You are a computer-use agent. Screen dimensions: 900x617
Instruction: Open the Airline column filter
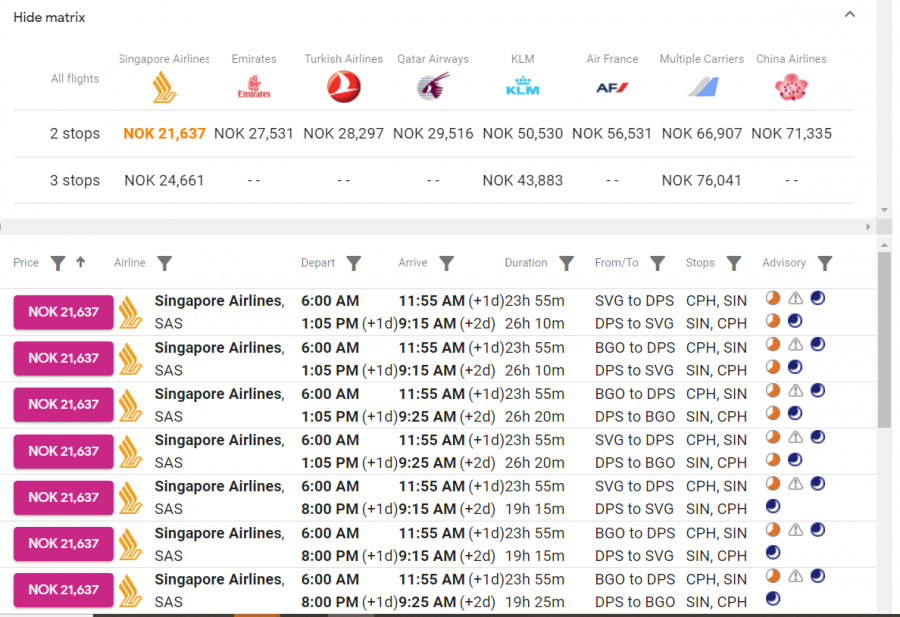coord(165,263)
